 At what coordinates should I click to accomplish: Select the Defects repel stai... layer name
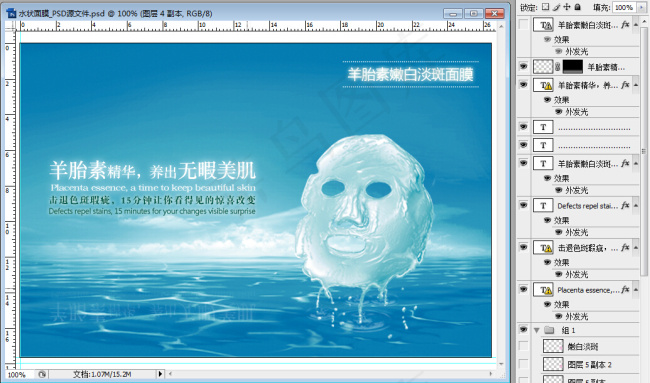click(588, 206)
